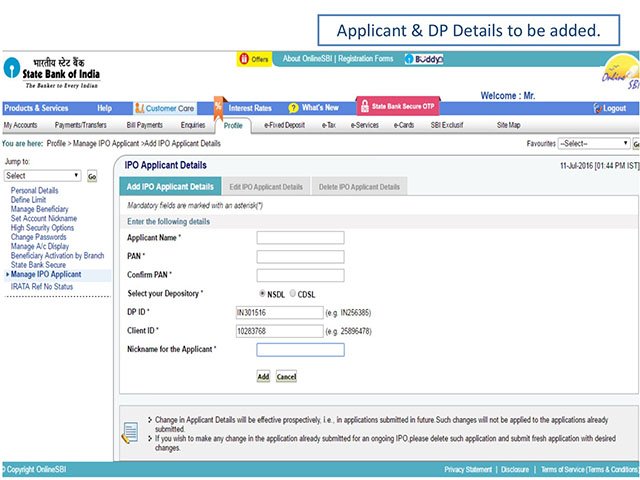Open Disclosure footer link
The image size is (640, 480).
pos(515,470)
